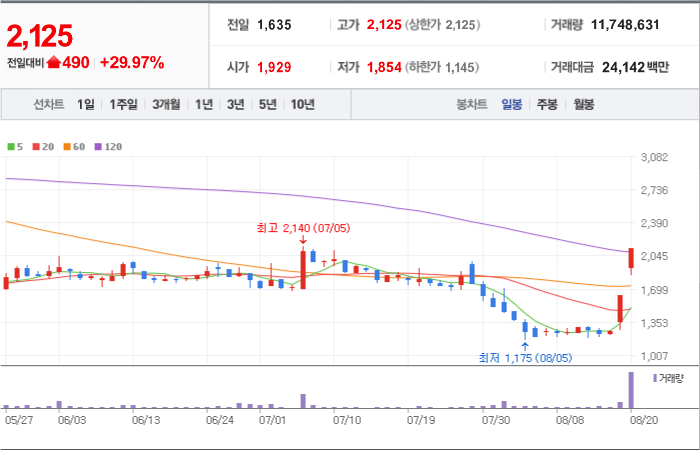The height and width of the screenshot is (450, 700).
Task: Click the 전일 value 1,635
Action: (274, 25)
